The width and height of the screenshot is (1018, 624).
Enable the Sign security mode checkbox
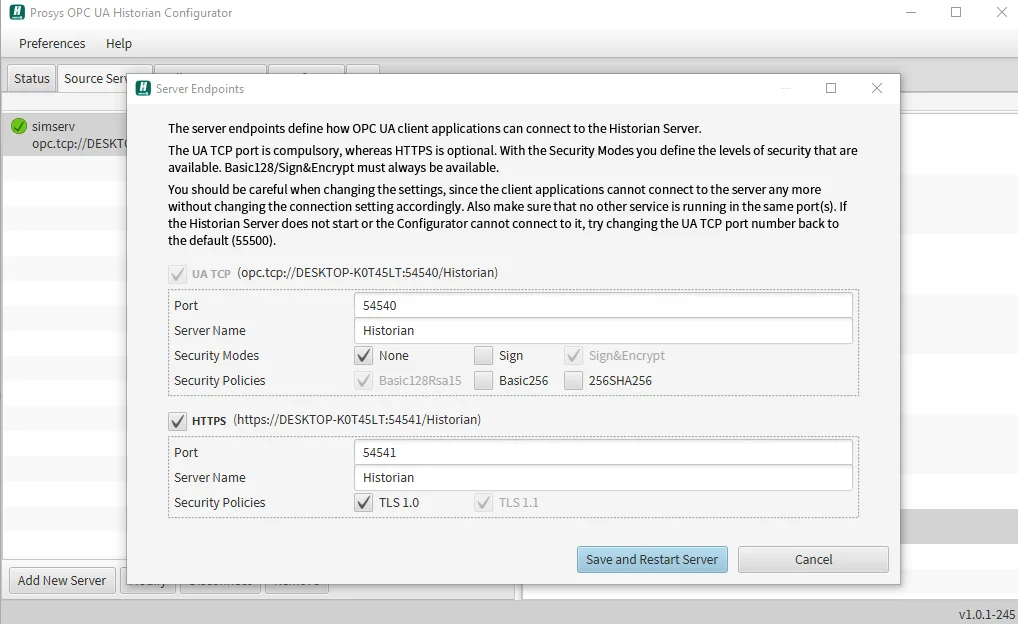click(483, 356)
